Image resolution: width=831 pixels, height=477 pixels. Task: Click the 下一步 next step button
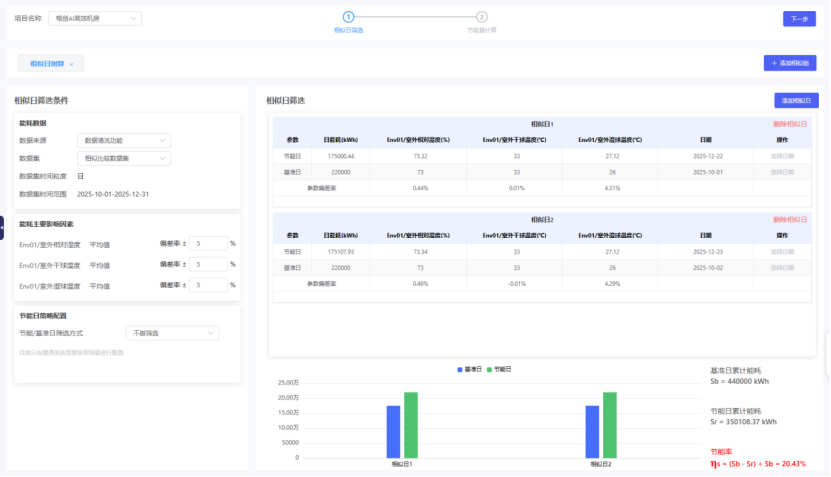(799, 19)
